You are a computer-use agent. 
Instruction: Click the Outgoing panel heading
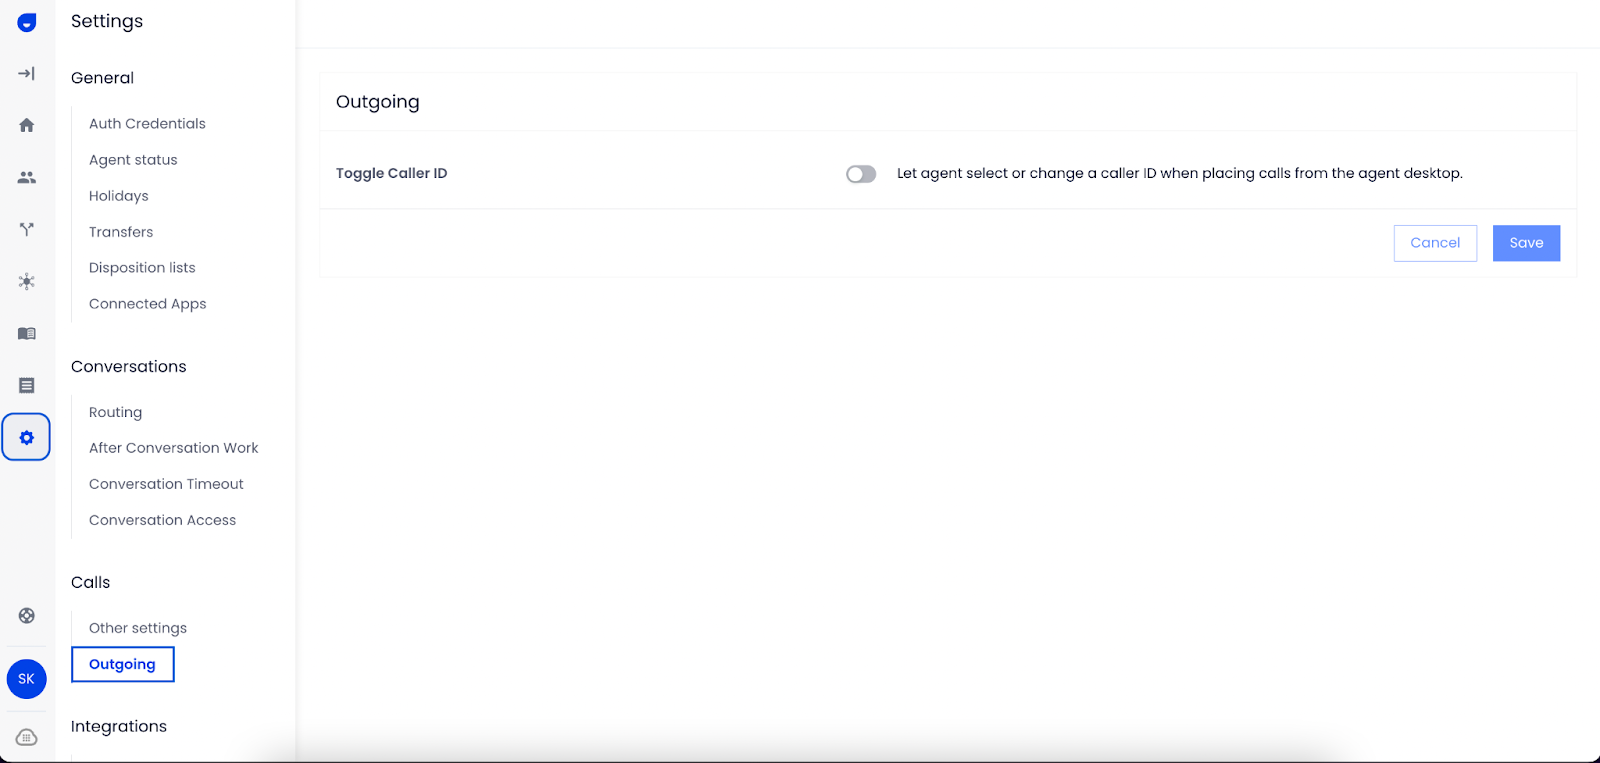point(378,102)
